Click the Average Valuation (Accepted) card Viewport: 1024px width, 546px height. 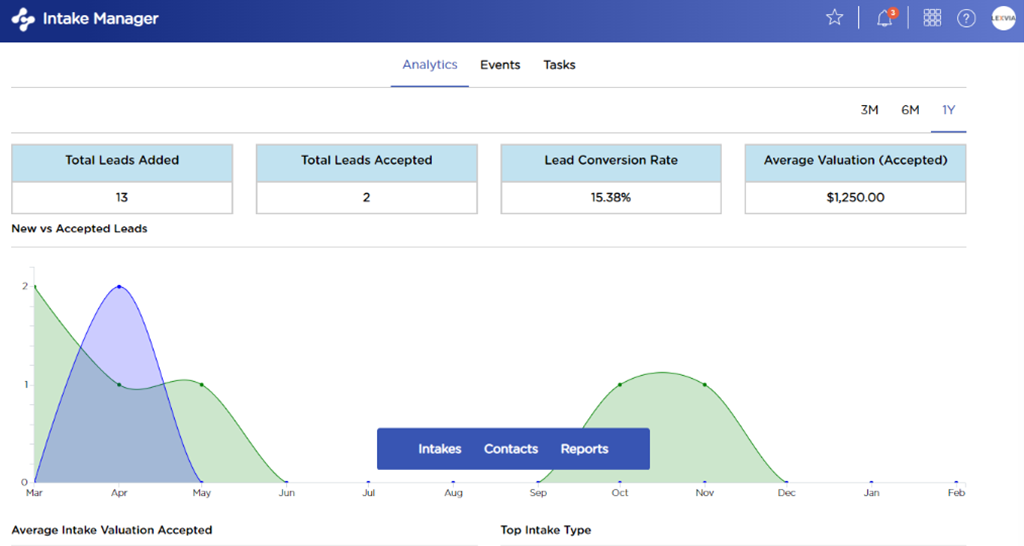pyautogui.click(x=855, y=179)
